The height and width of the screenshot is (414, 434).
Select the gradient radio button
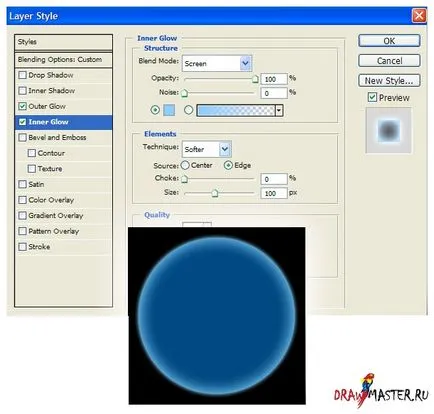click(189, 110)
